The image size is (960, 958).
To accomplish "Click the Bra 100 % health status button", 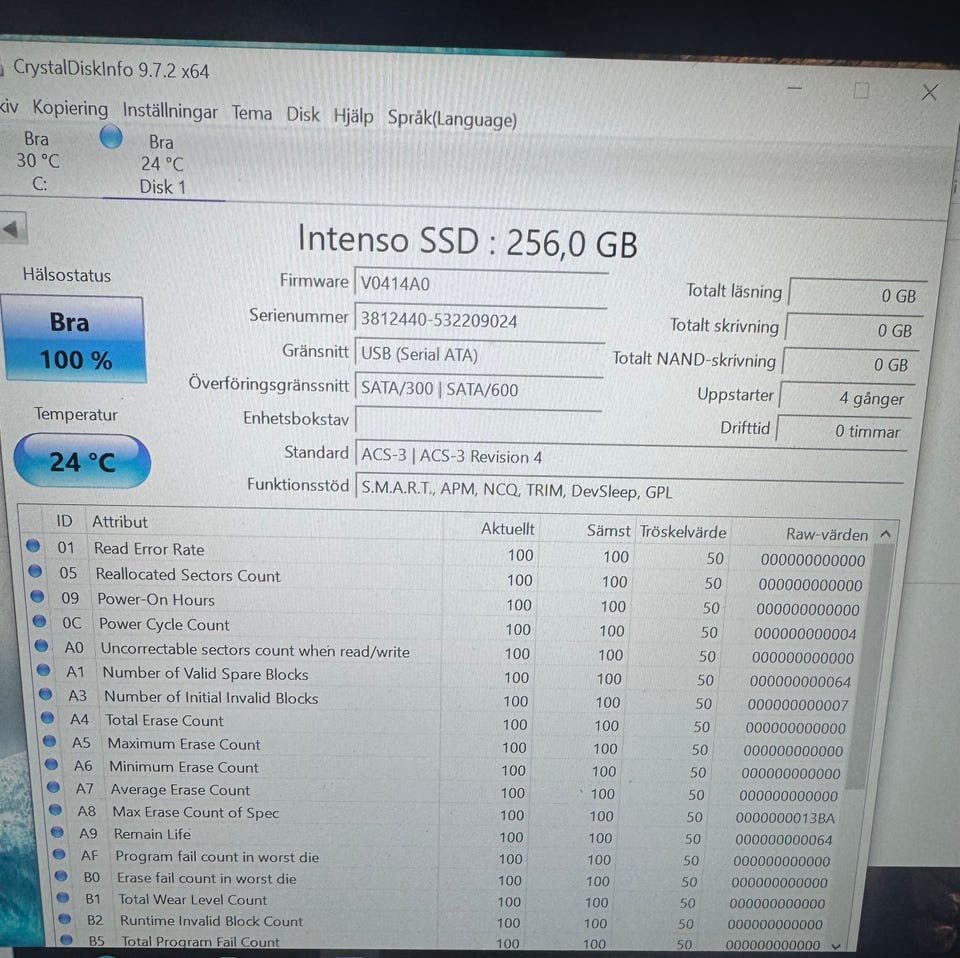I will (x=73, y=340).
